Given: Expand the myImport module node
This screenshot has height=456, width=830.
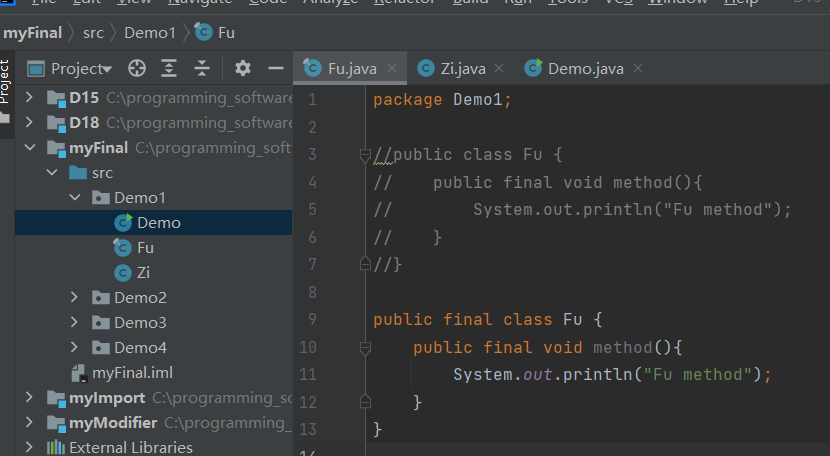Looking at the screenshot, I should click(29, 398).
